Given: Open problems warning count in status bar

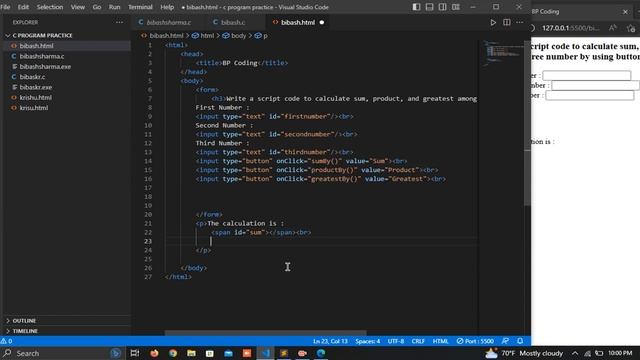Looking at the screenshot, I should coord(7,341).
